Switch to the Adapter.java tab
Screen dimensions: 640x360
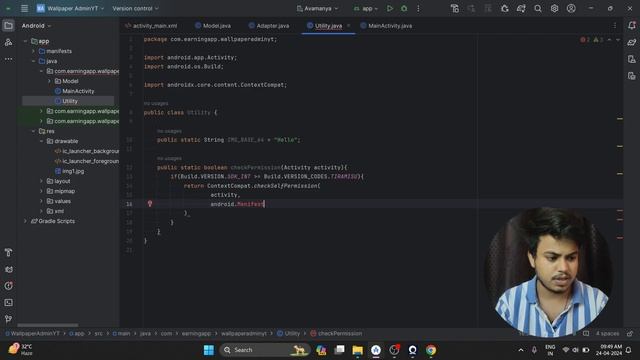tap(269, 26)
